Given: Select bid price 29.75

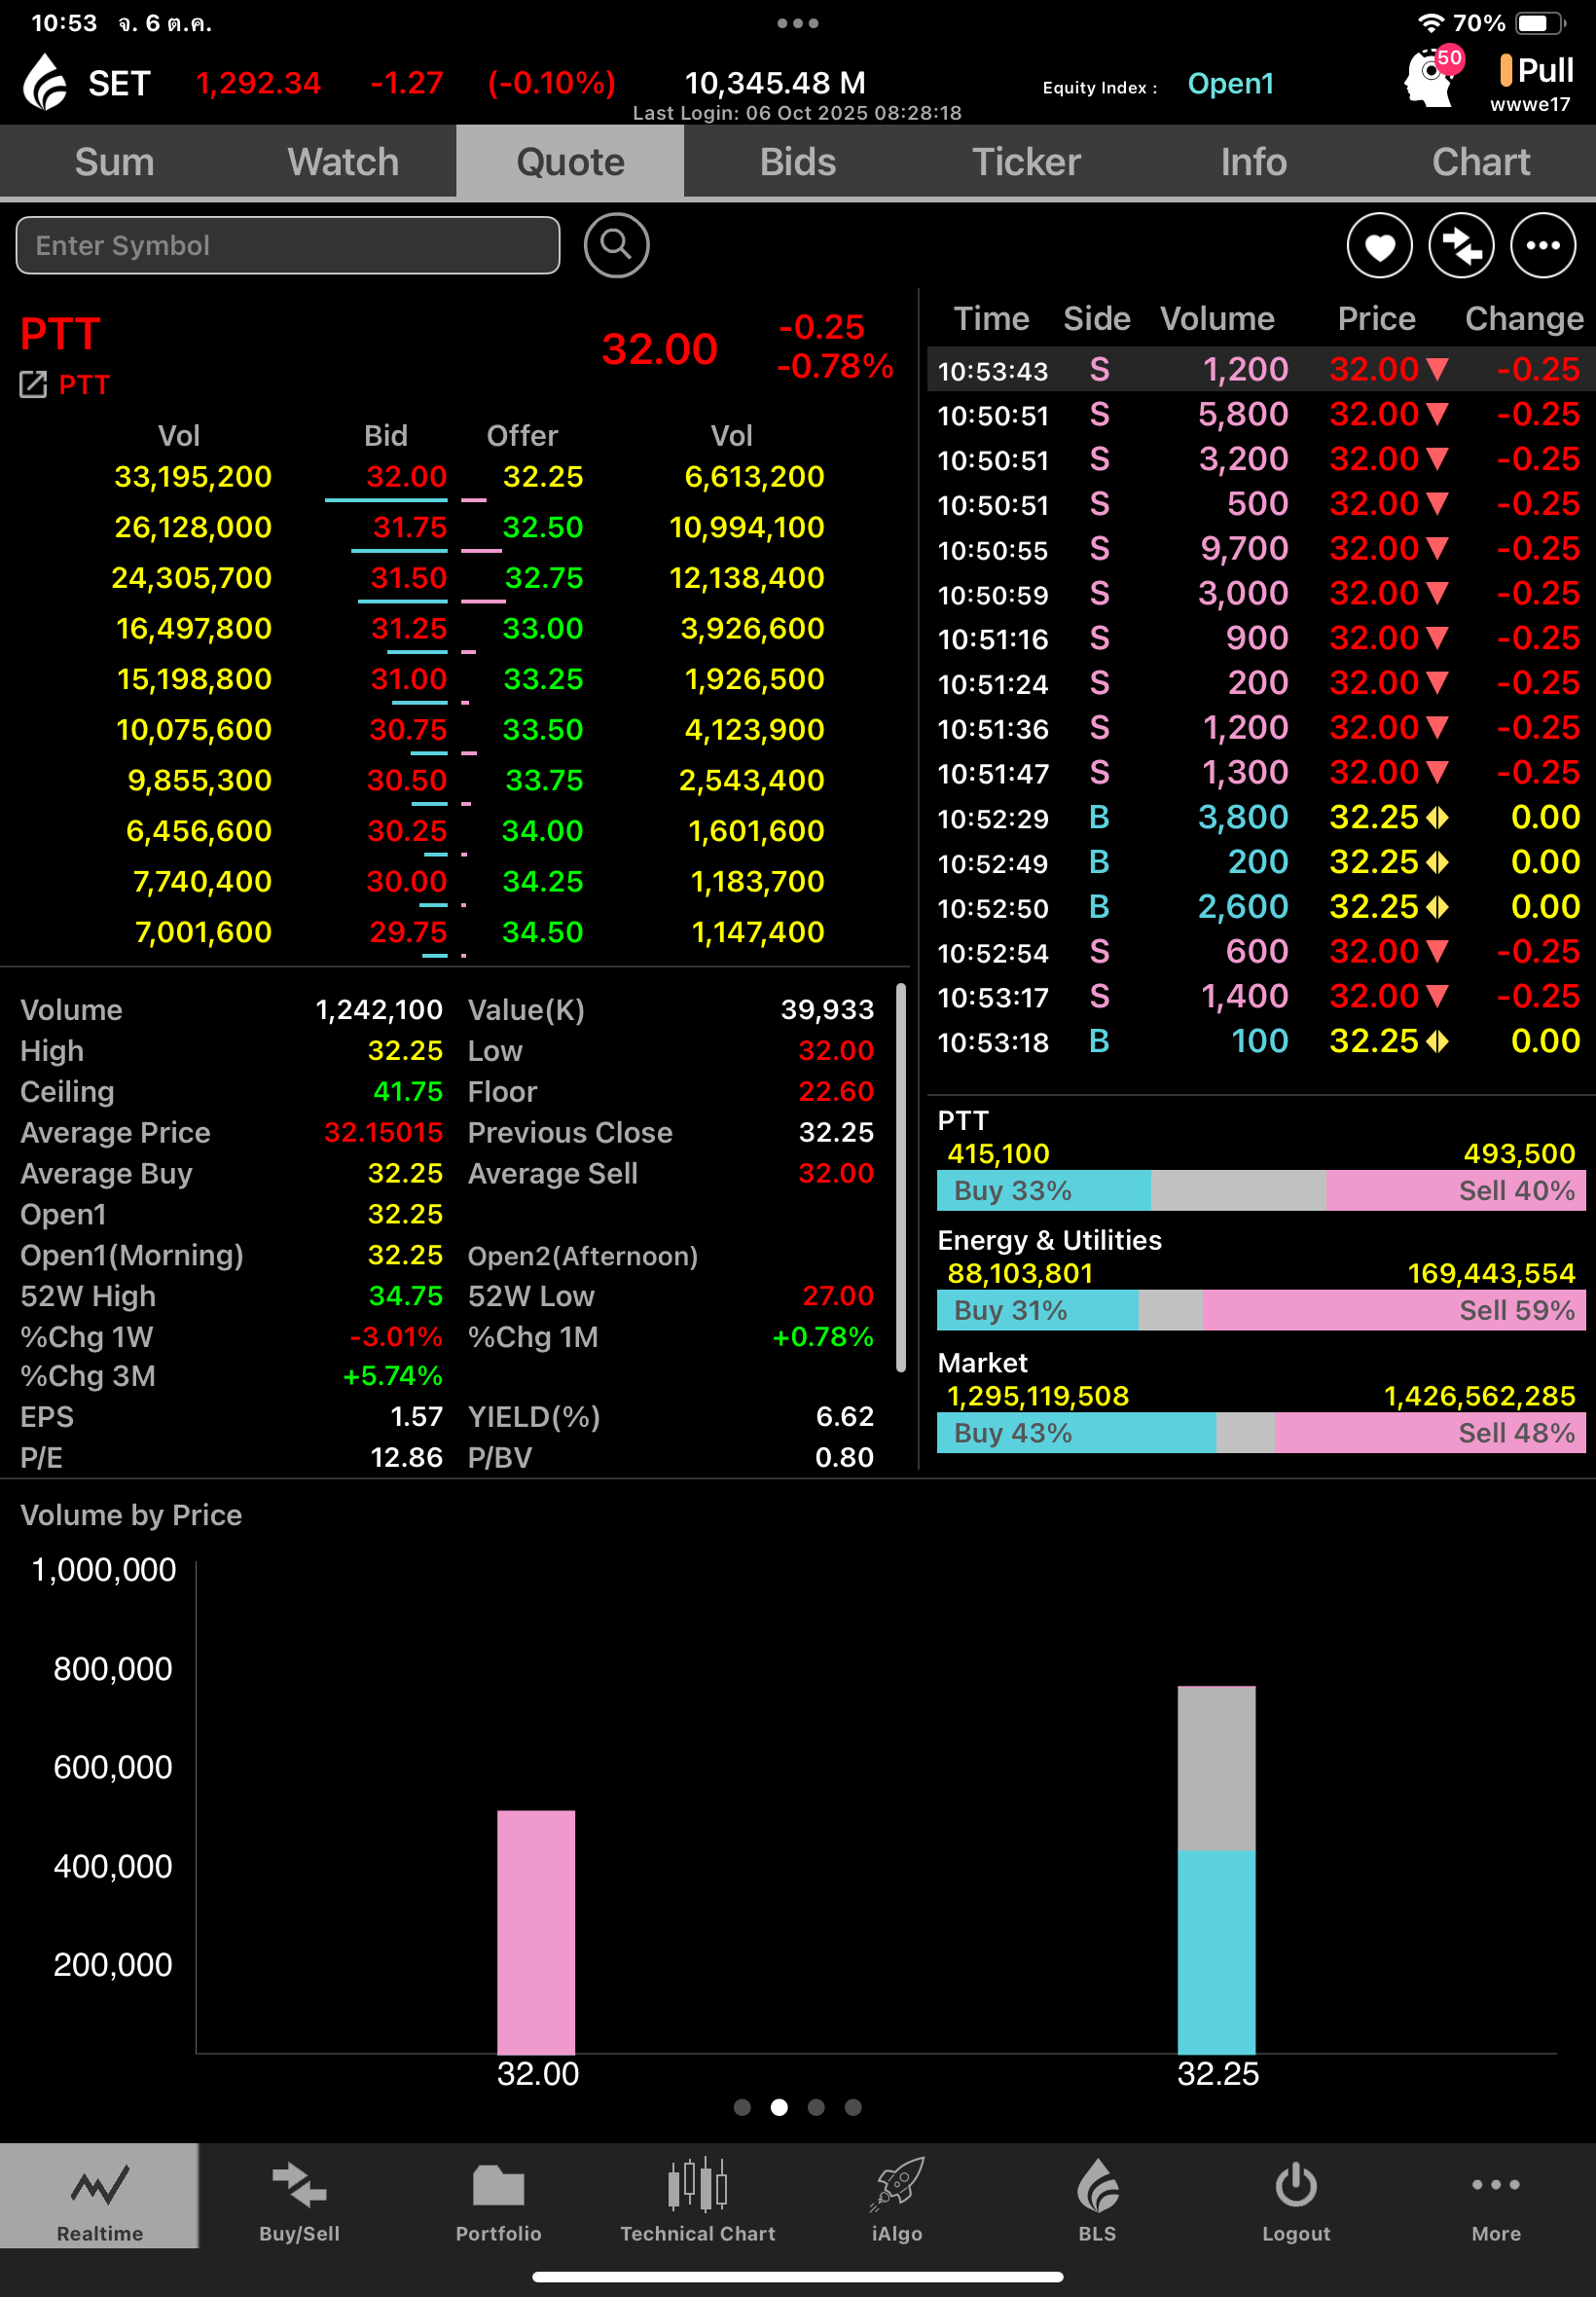Looking at the screenshot, I should [x=408, y=932].
